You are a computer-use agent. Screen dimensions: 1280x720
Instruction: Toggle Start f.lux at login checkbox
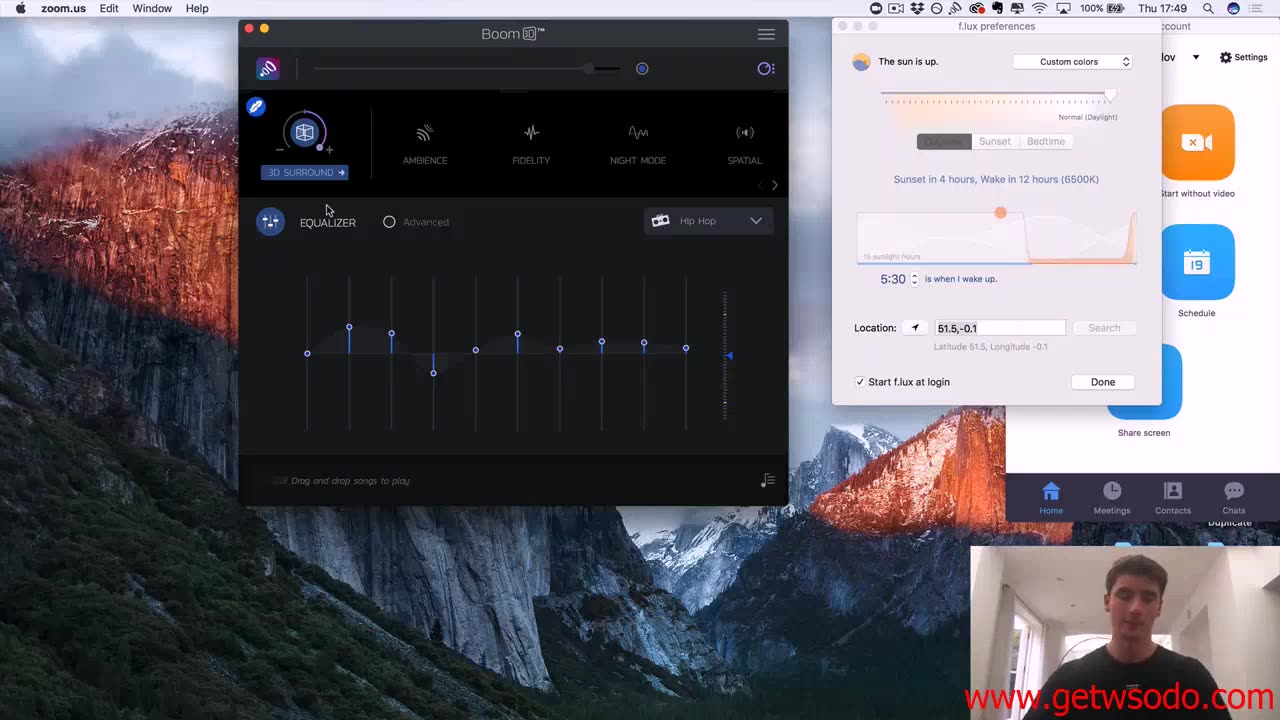click(x=860, y=382)
